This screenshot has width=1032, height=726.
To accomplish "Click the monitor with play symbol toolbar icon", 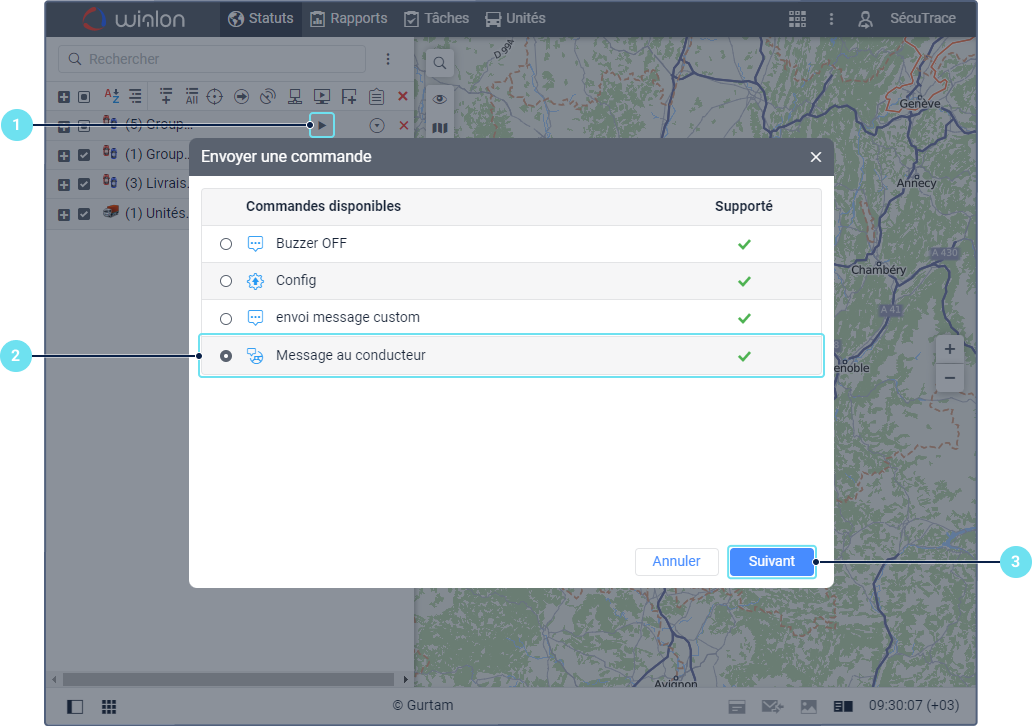I will (322, 97).
